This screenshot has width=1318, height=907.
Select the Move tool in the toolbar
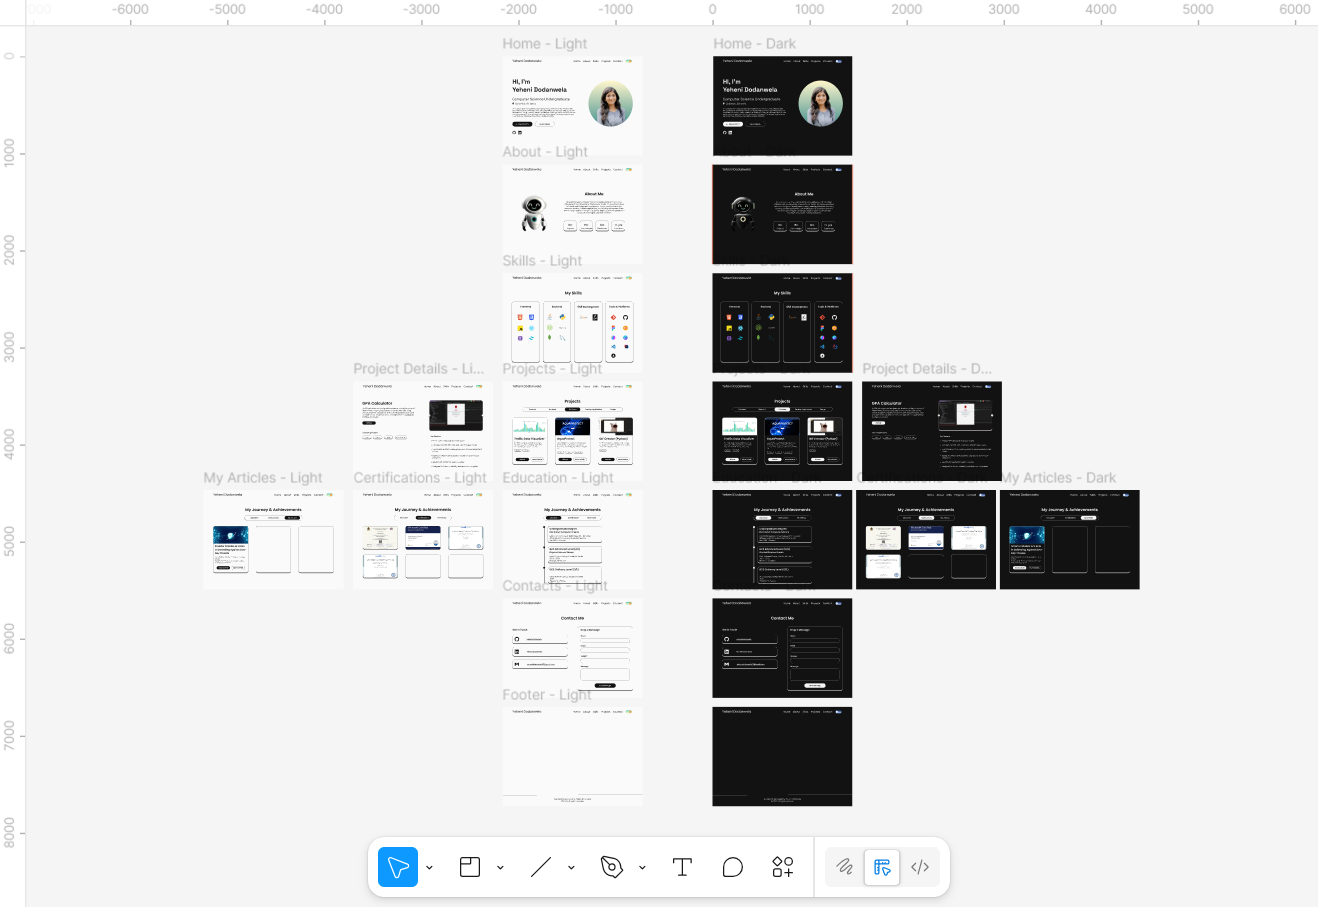point(397,867)
